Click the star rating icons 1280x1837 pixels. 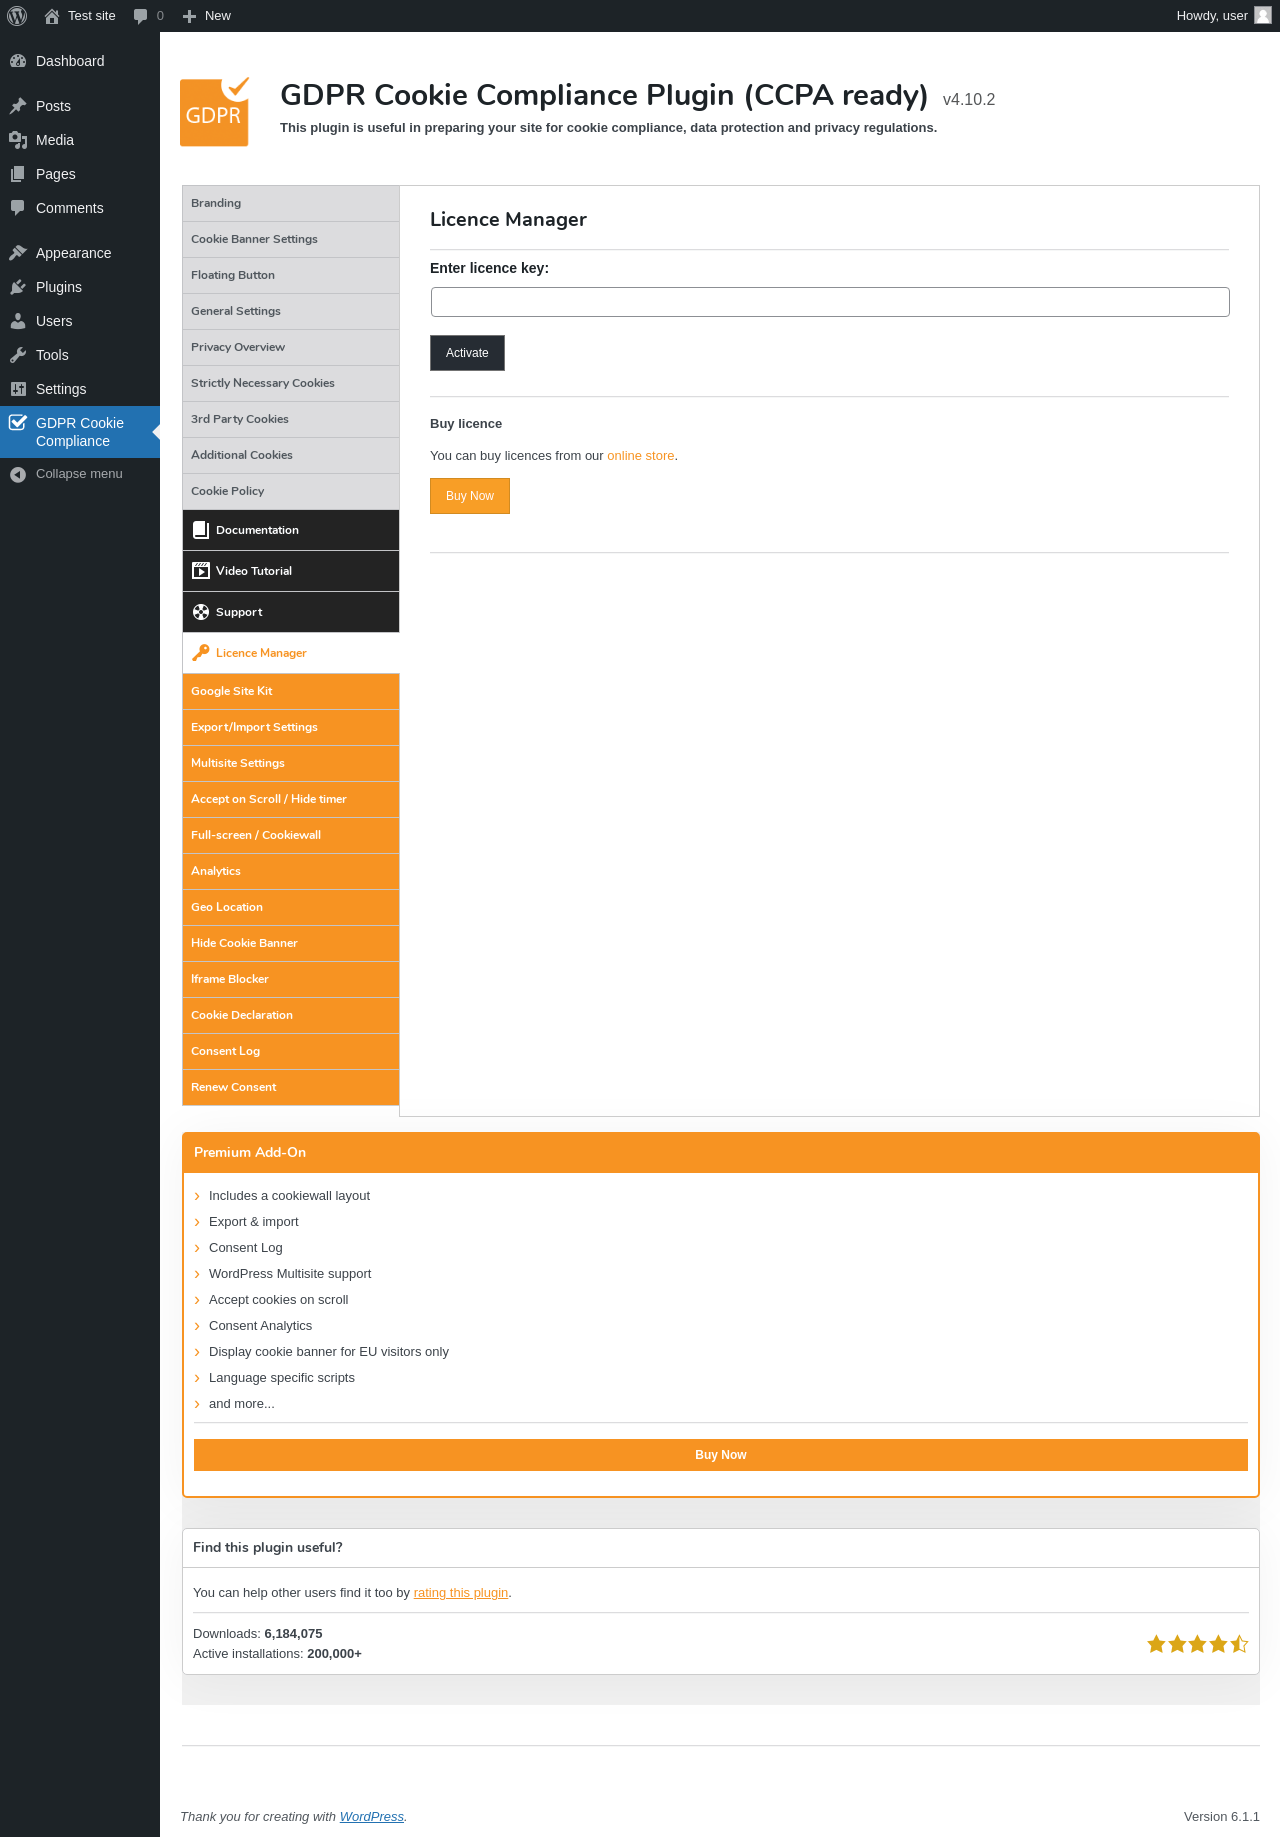[1198, 1644]
